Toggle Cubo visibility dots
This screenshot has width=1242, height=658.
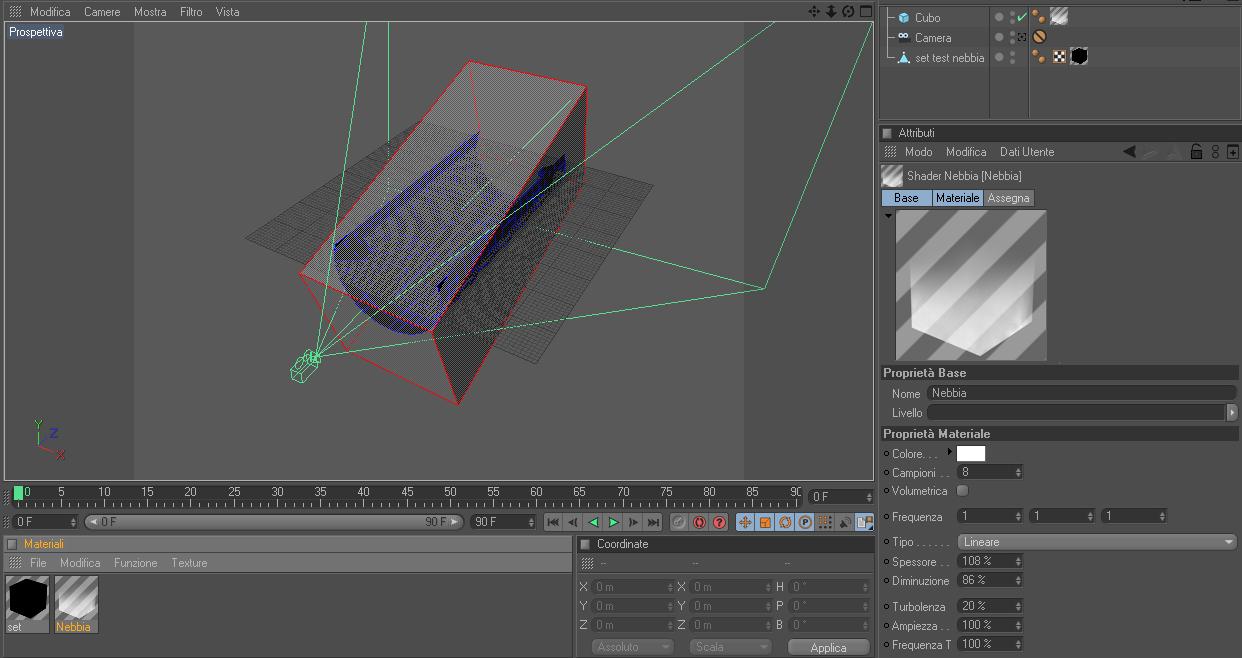click(x=1012, y=17)
